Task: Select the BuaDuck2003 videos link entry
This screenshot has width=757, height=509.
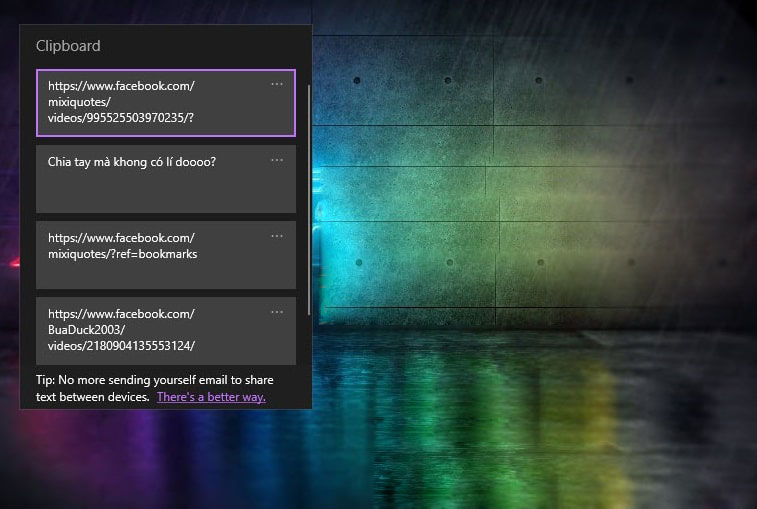Action: tap(166, 331)
